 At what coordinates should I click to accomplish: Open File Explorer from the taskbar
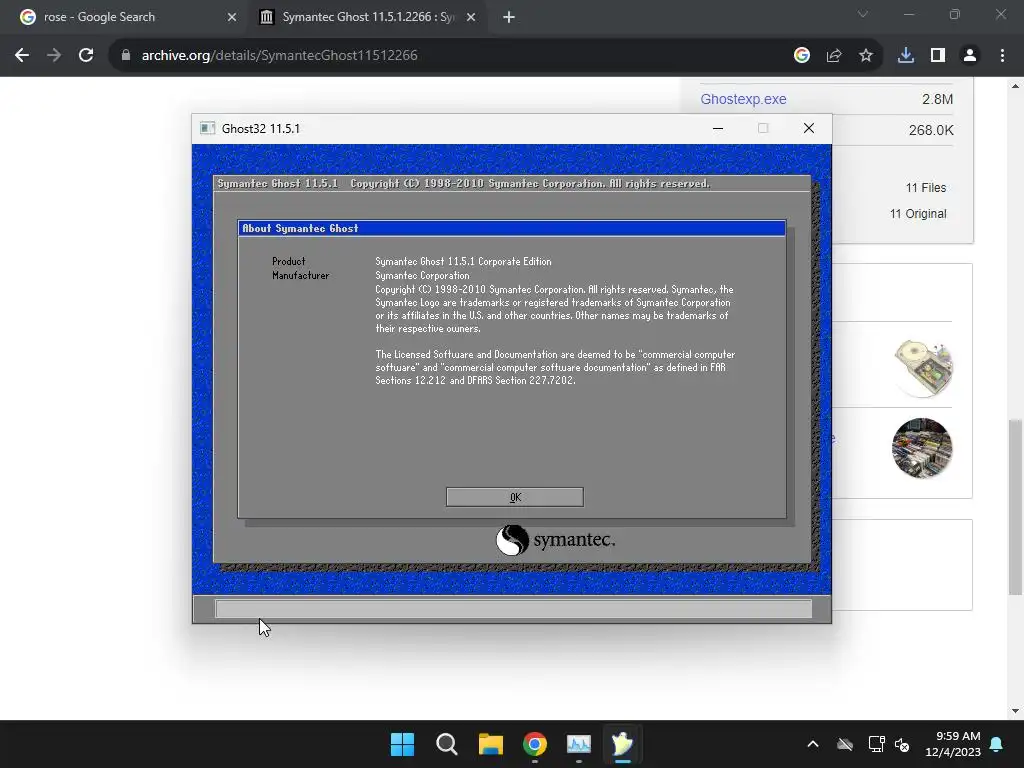490,744
